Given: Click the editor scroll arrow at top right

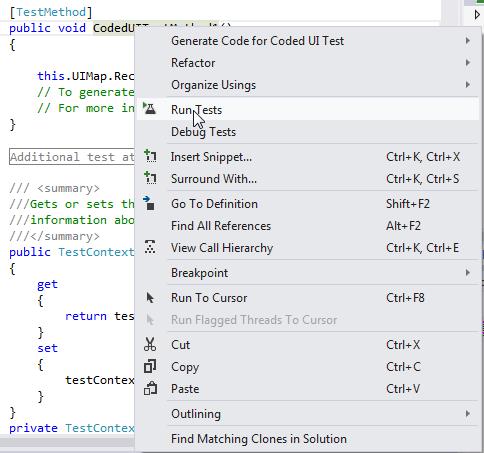Looking at the screenshot, I should pyautogui.click(x=477, y=15).
